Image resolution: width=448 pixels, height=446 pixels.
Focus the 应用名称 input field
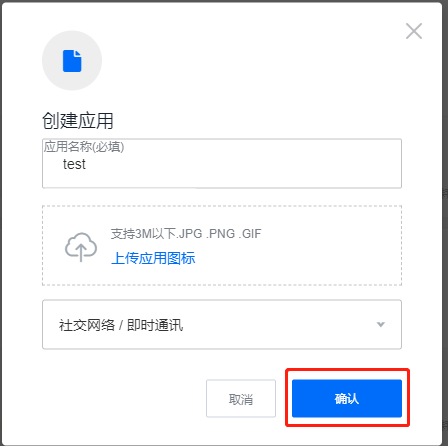coord(222,164)
